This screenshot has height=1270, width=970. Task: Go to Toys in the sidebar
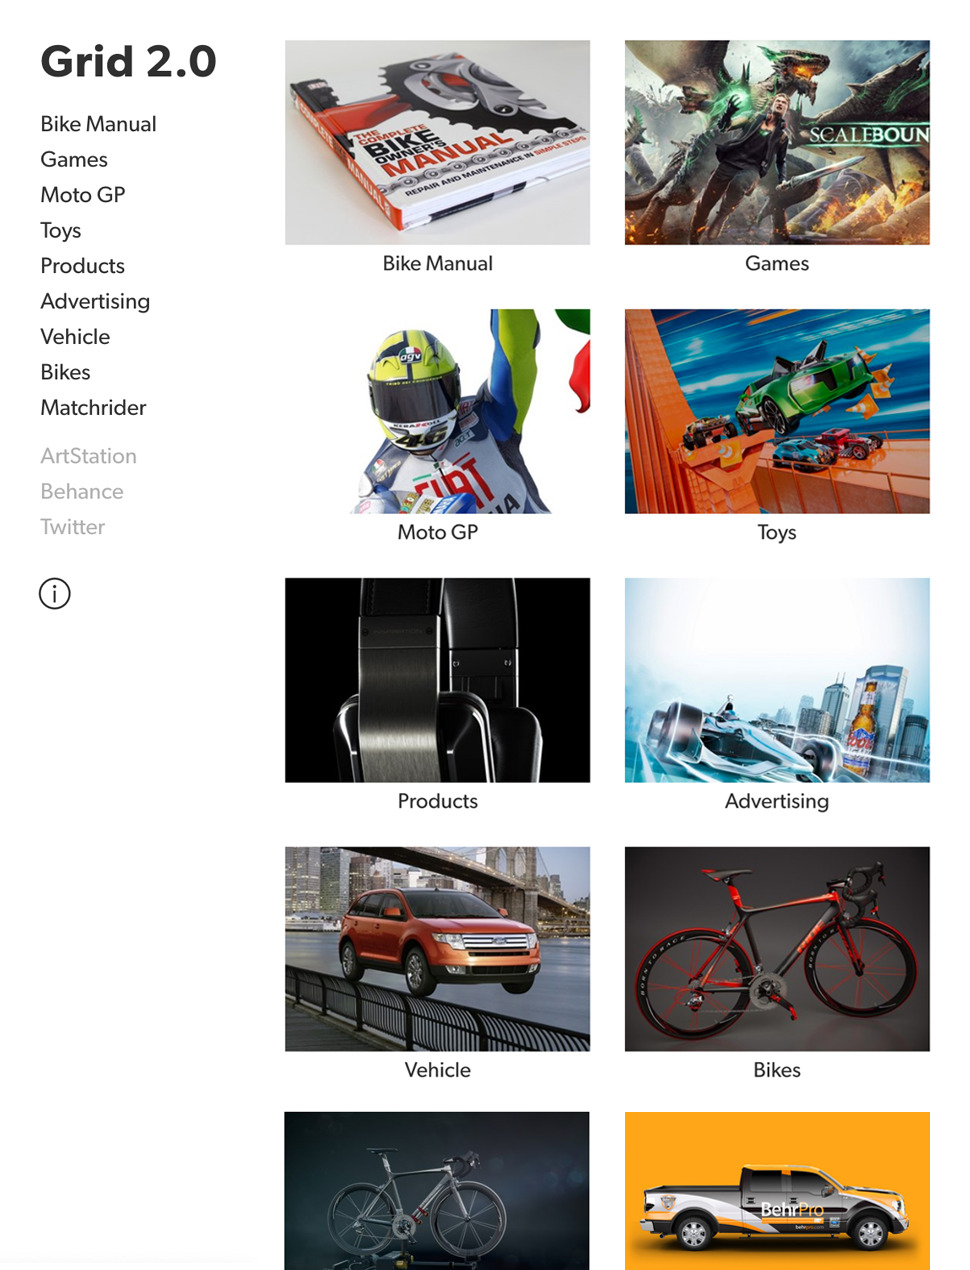pos(61,231)
